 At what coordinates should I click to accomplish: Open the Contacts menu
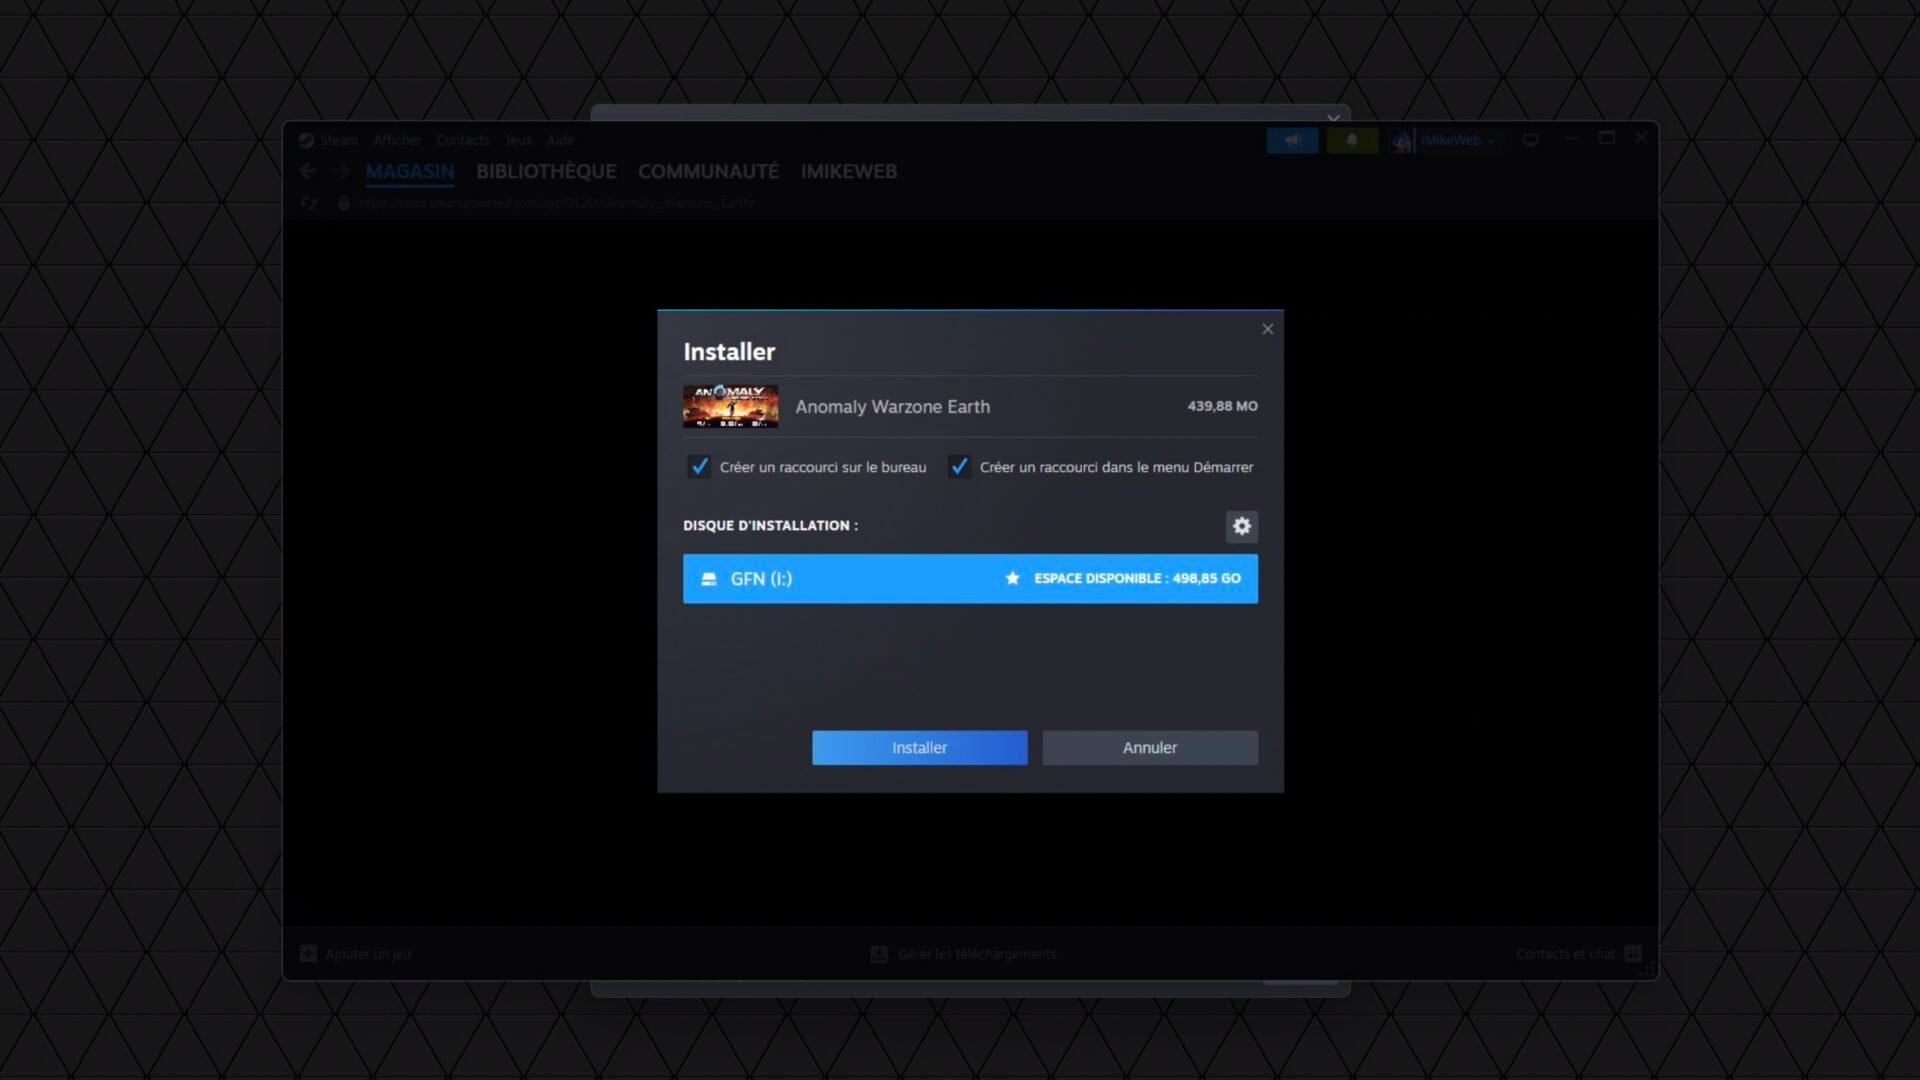tap(462, 140)
